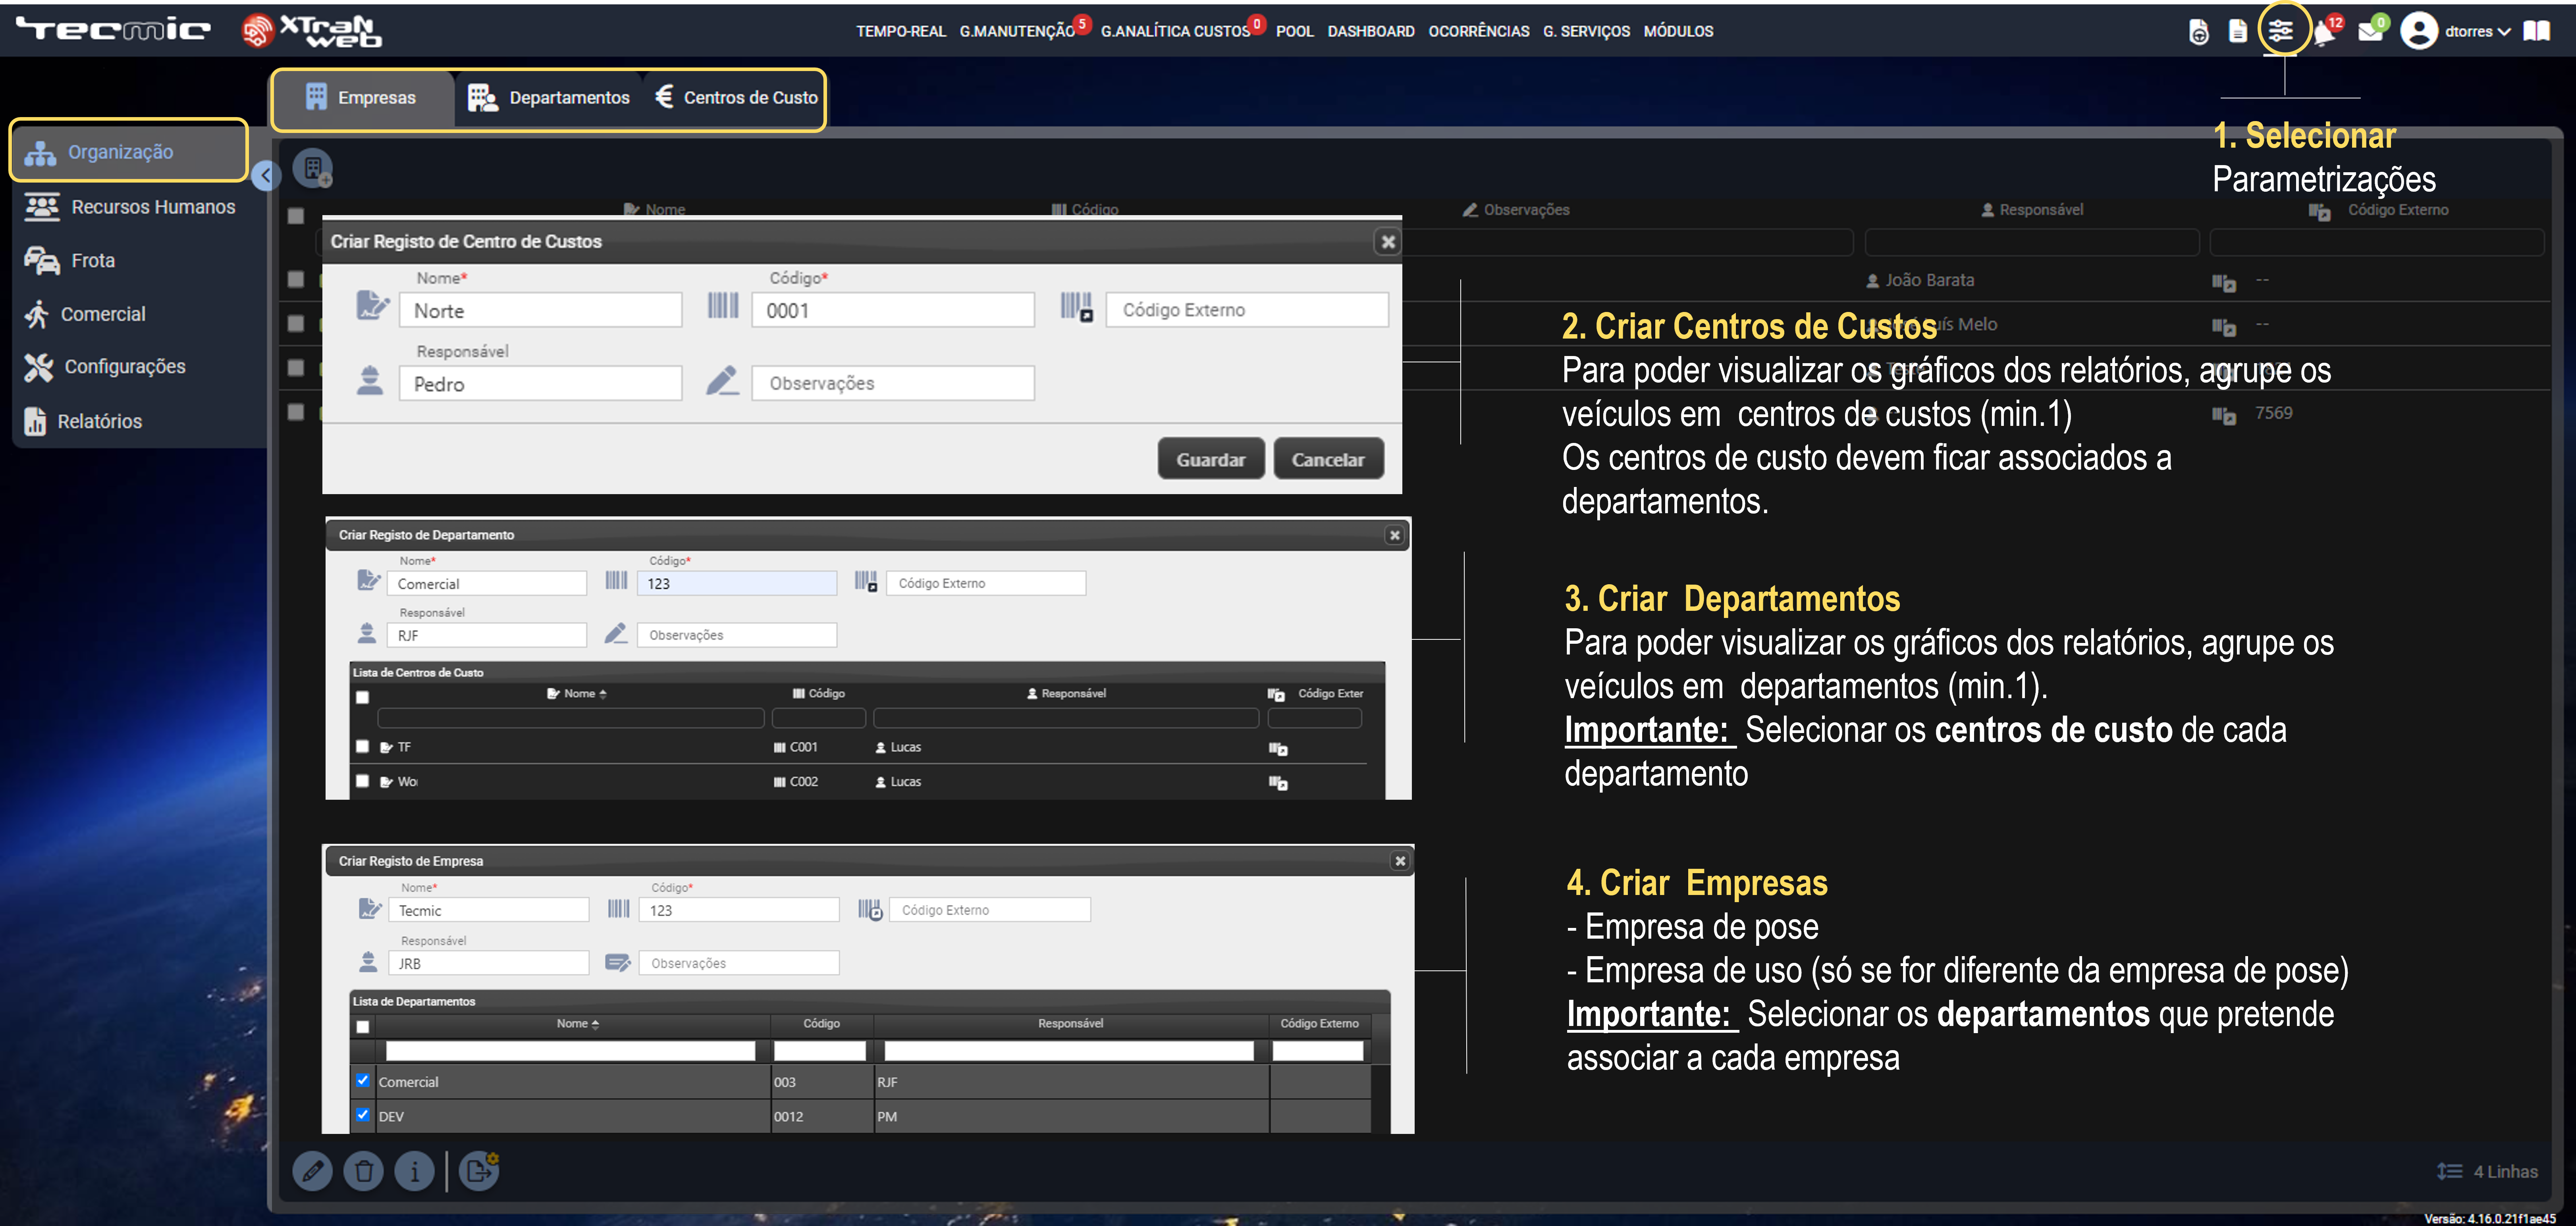Image resolution: width=2576 pixels, height=1226 pixels.
Task: Check the TF cost center checkbox
Action: point(362,746)
